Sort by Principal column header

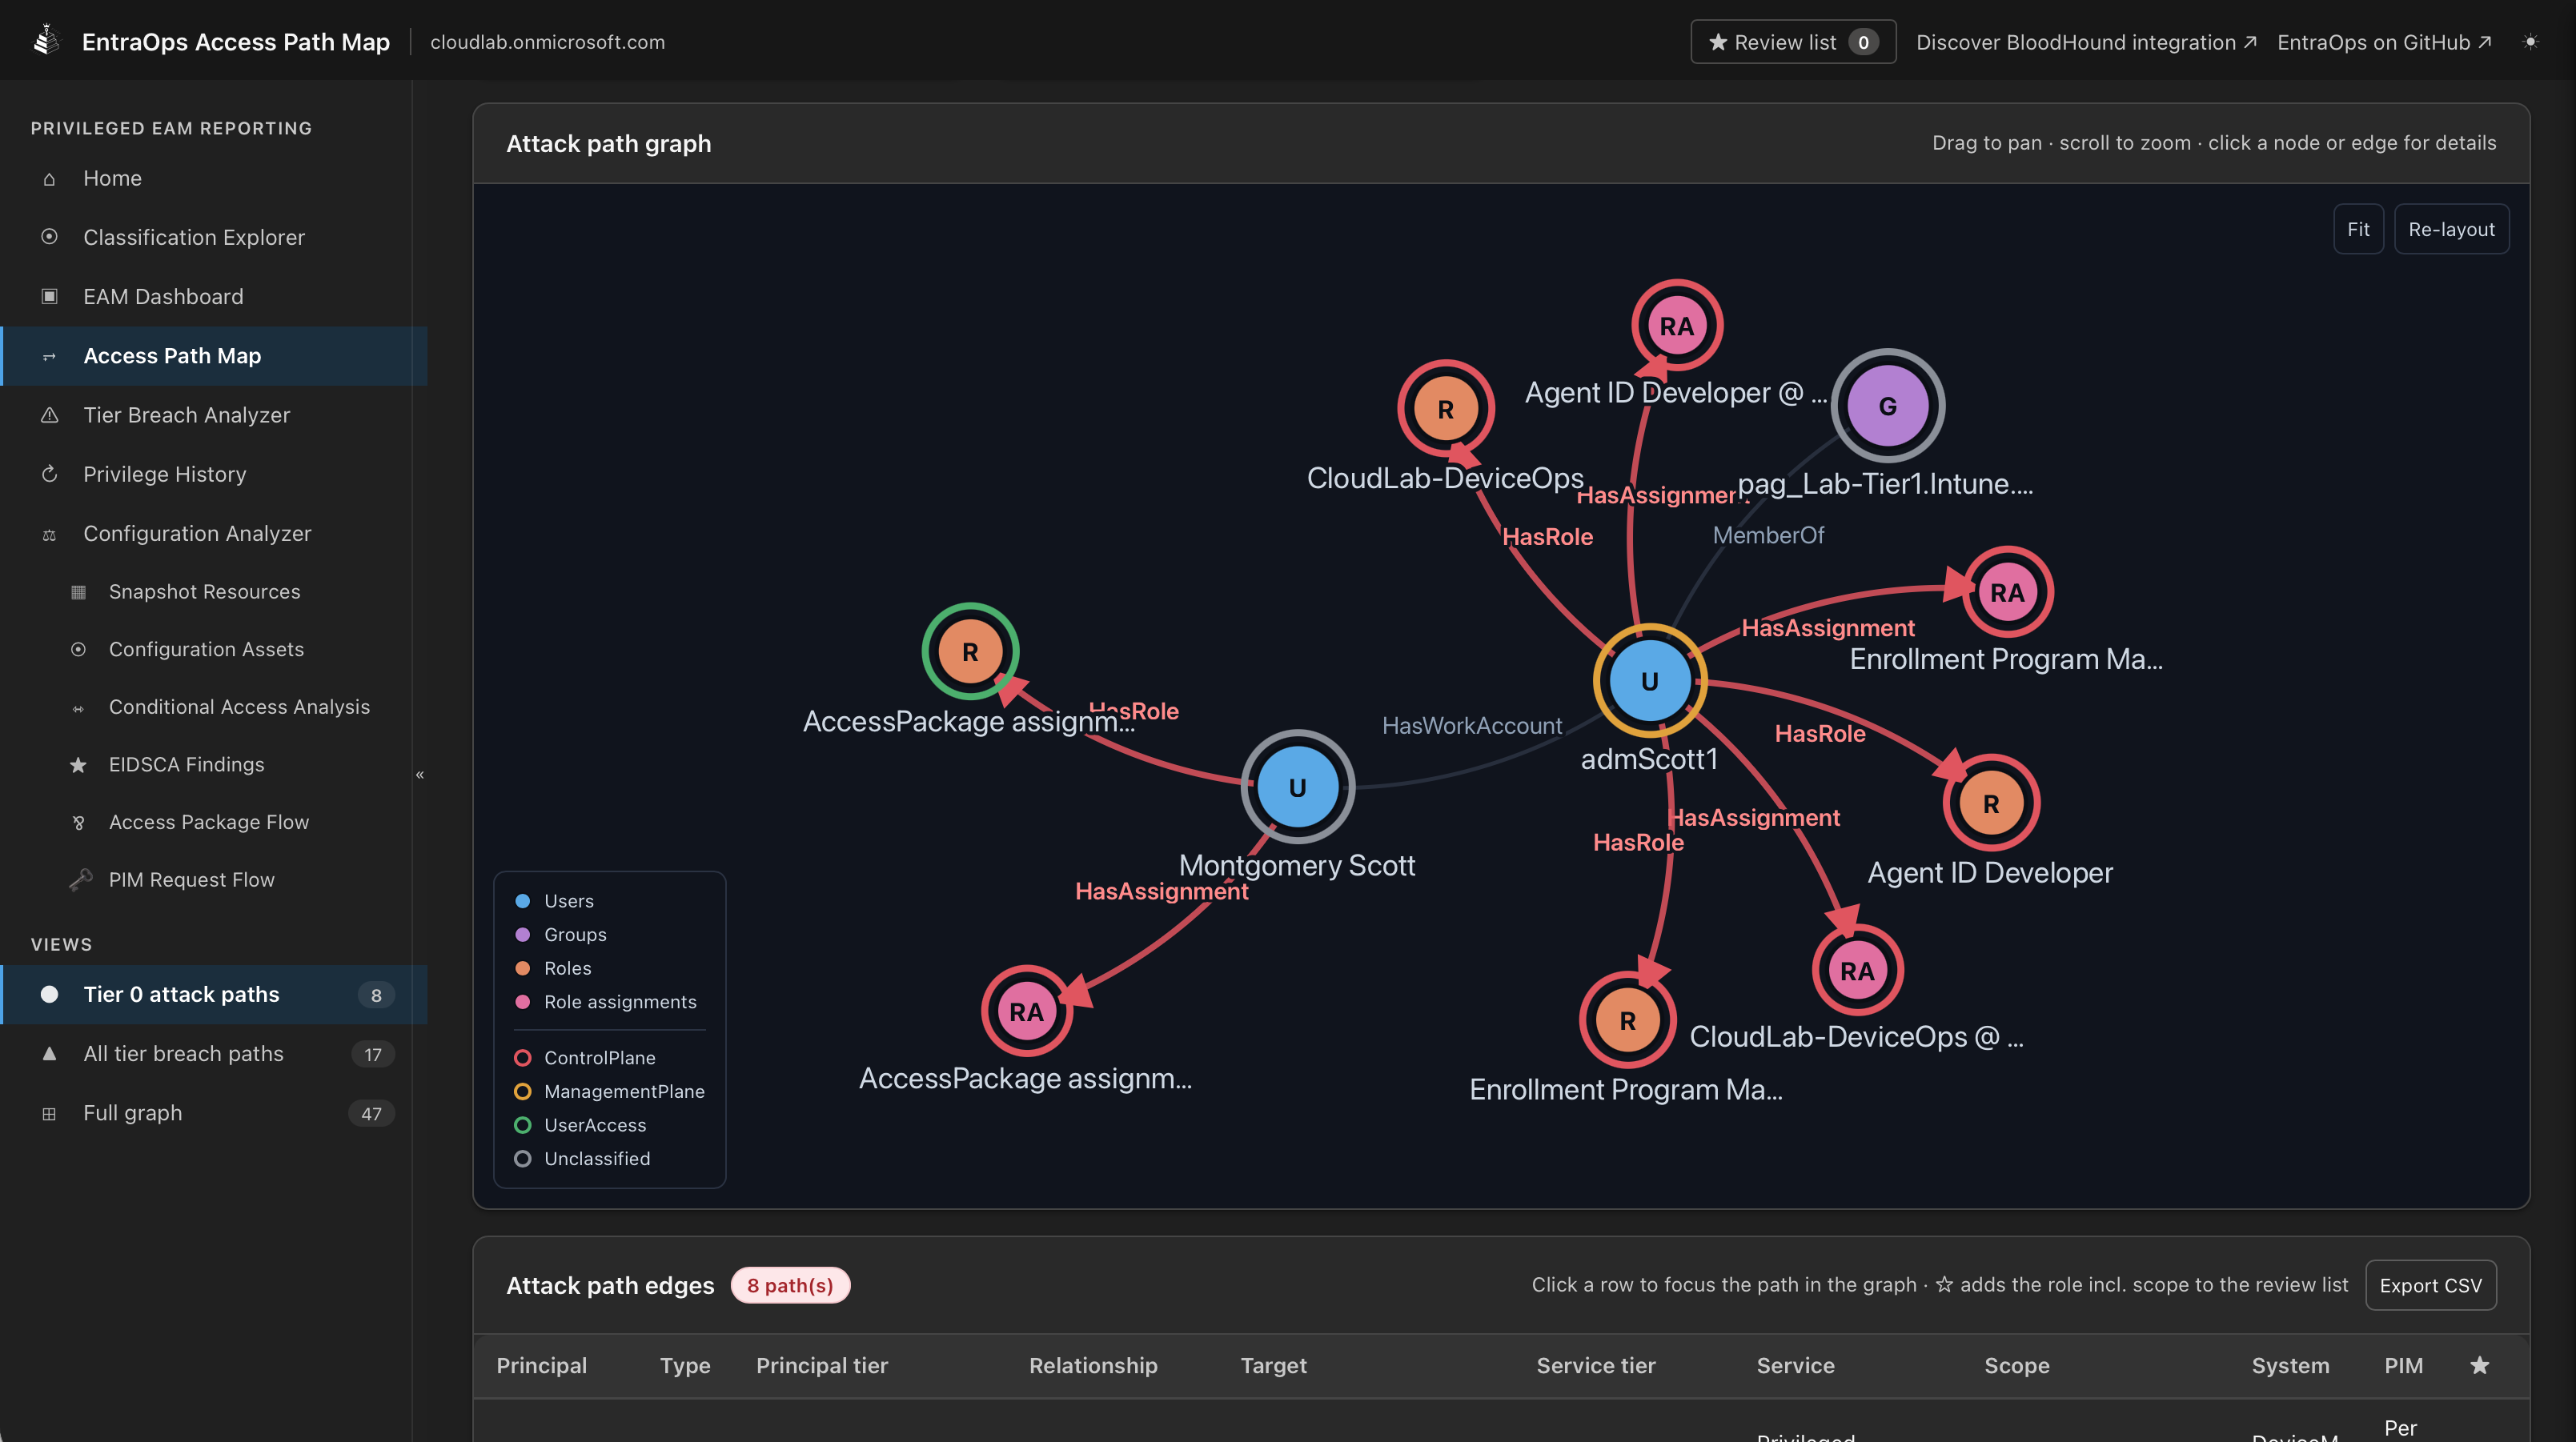[x=541, y=1366]
